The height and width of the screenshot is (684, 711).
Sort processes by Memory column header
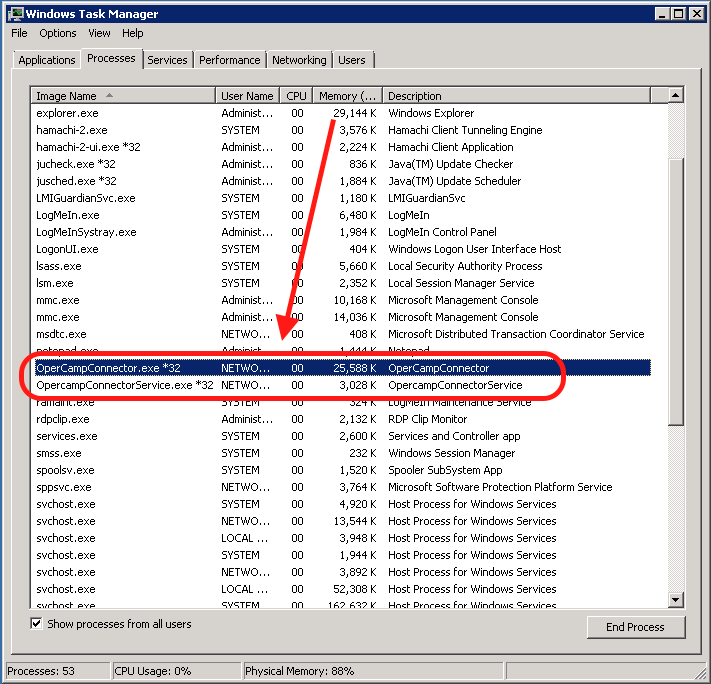347,96
